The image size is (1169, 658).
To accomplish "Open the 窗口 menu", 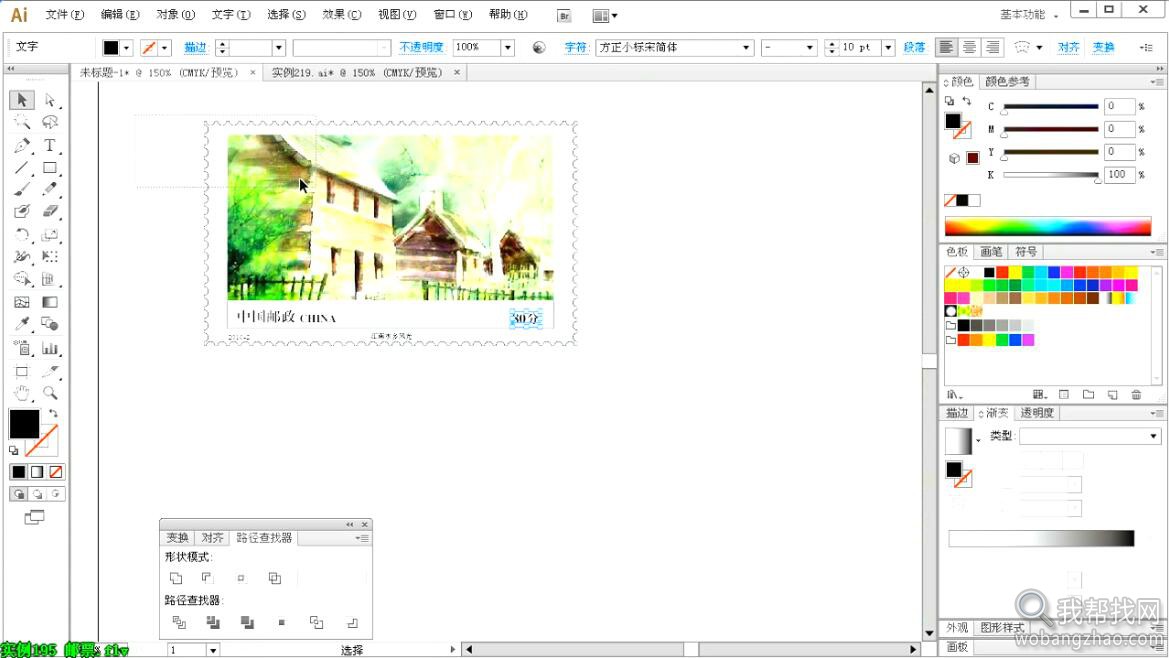I will (453, 14).
